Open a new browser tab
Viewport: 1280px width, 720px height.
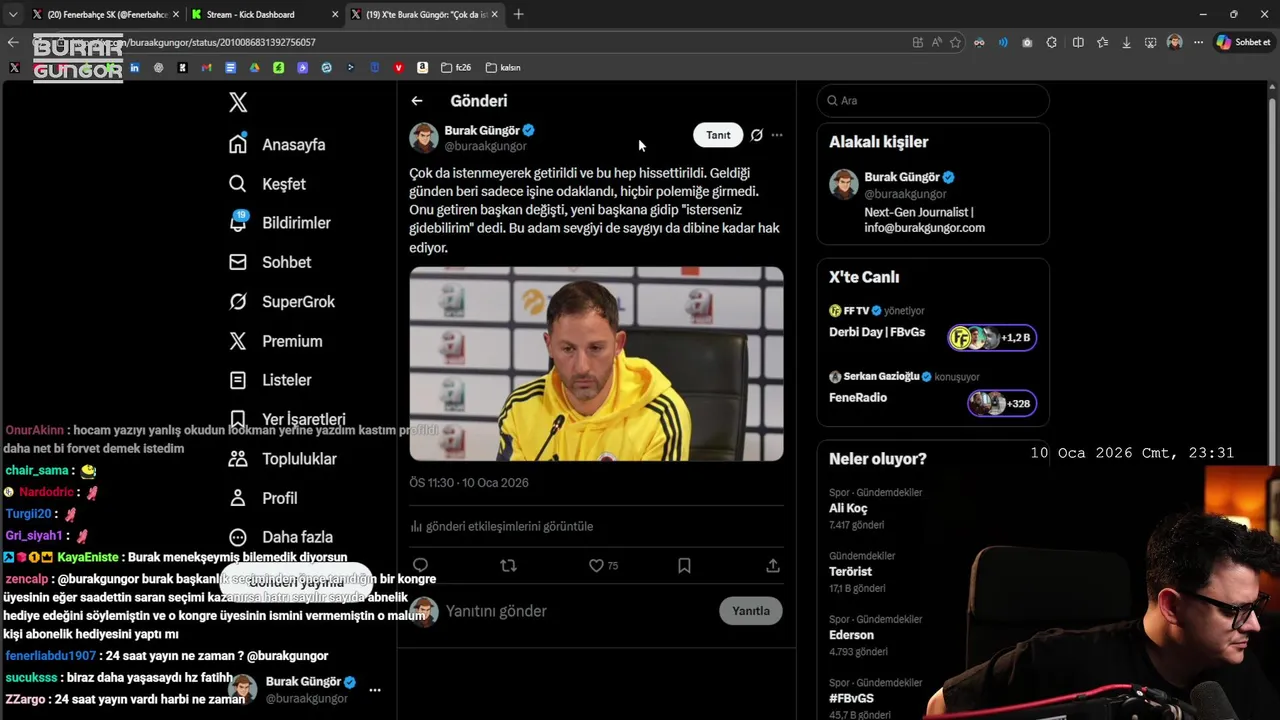pos(518,15)
